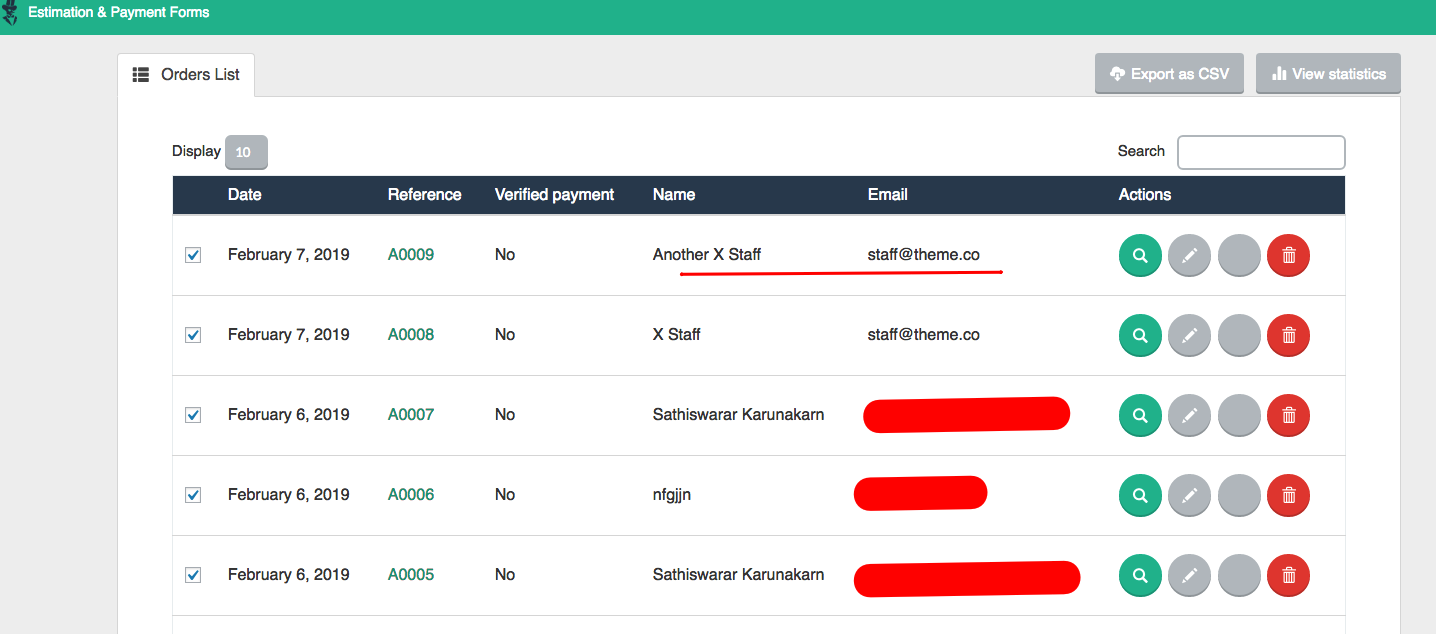The height and width of the screenshot is (634, 1436).
Task: Delete order A0007 using the trash icon
Action: point(1288,415)
